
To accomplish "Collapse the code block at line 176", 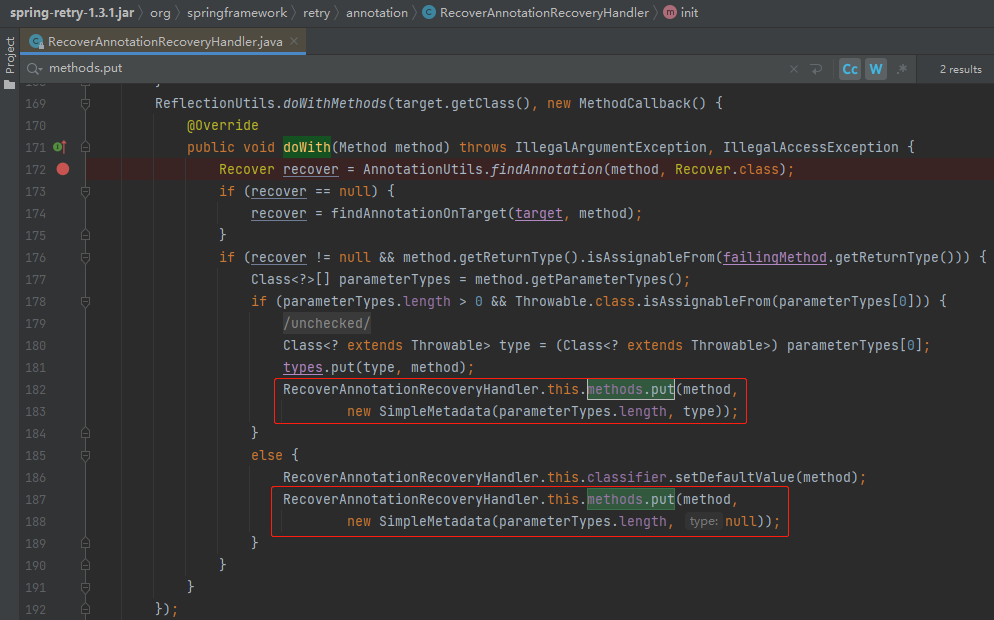I will [x=85, y=256].
